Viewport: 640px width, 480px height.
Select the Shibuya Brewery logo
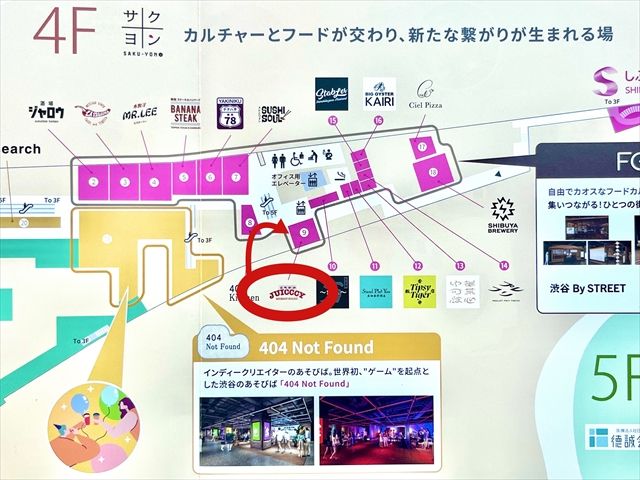click(x=502, y=213)
